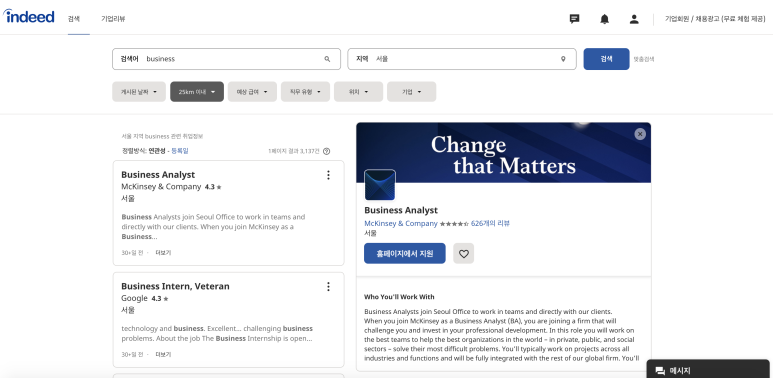Open the 626개의 리뷰 reviews link
Image resolution: width=773 pixels, height=378 pixels.
(x=490, y=223)
